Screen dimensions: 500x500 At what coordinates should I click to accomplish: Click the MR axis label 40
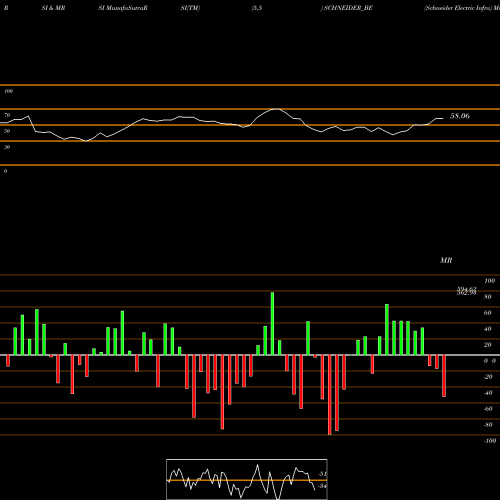click(x=488, y=329)
